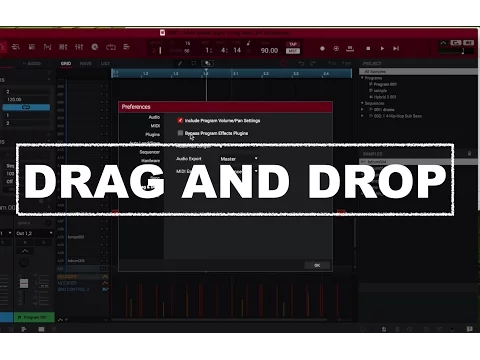Switch to the WAVE tab

tap(86, 63)
